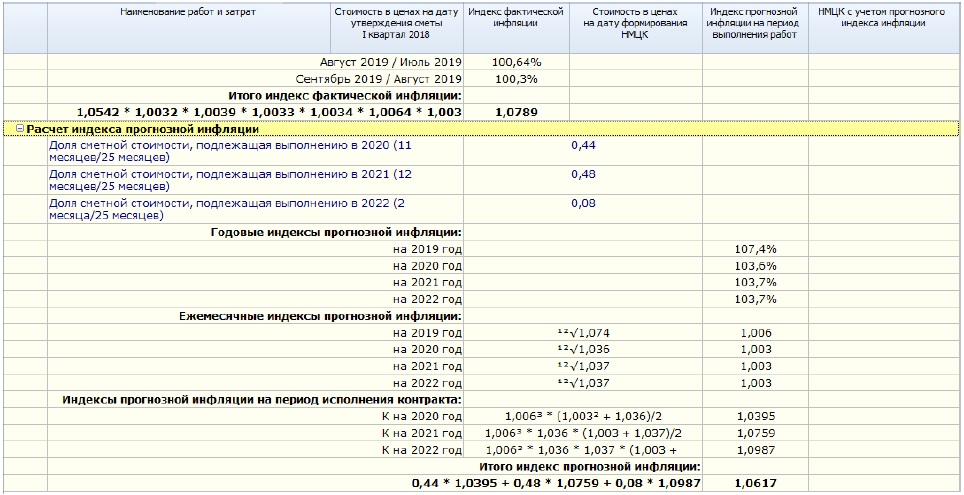Select the 1,006 monthly index for 2019

[x=755, y=333]
